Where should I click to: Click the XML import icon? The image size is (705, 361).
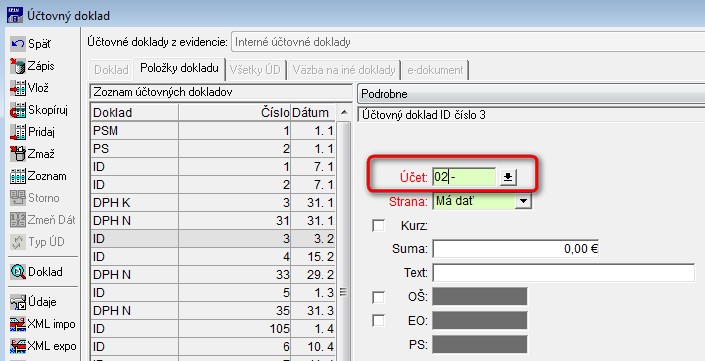click(x=18, y=324)
